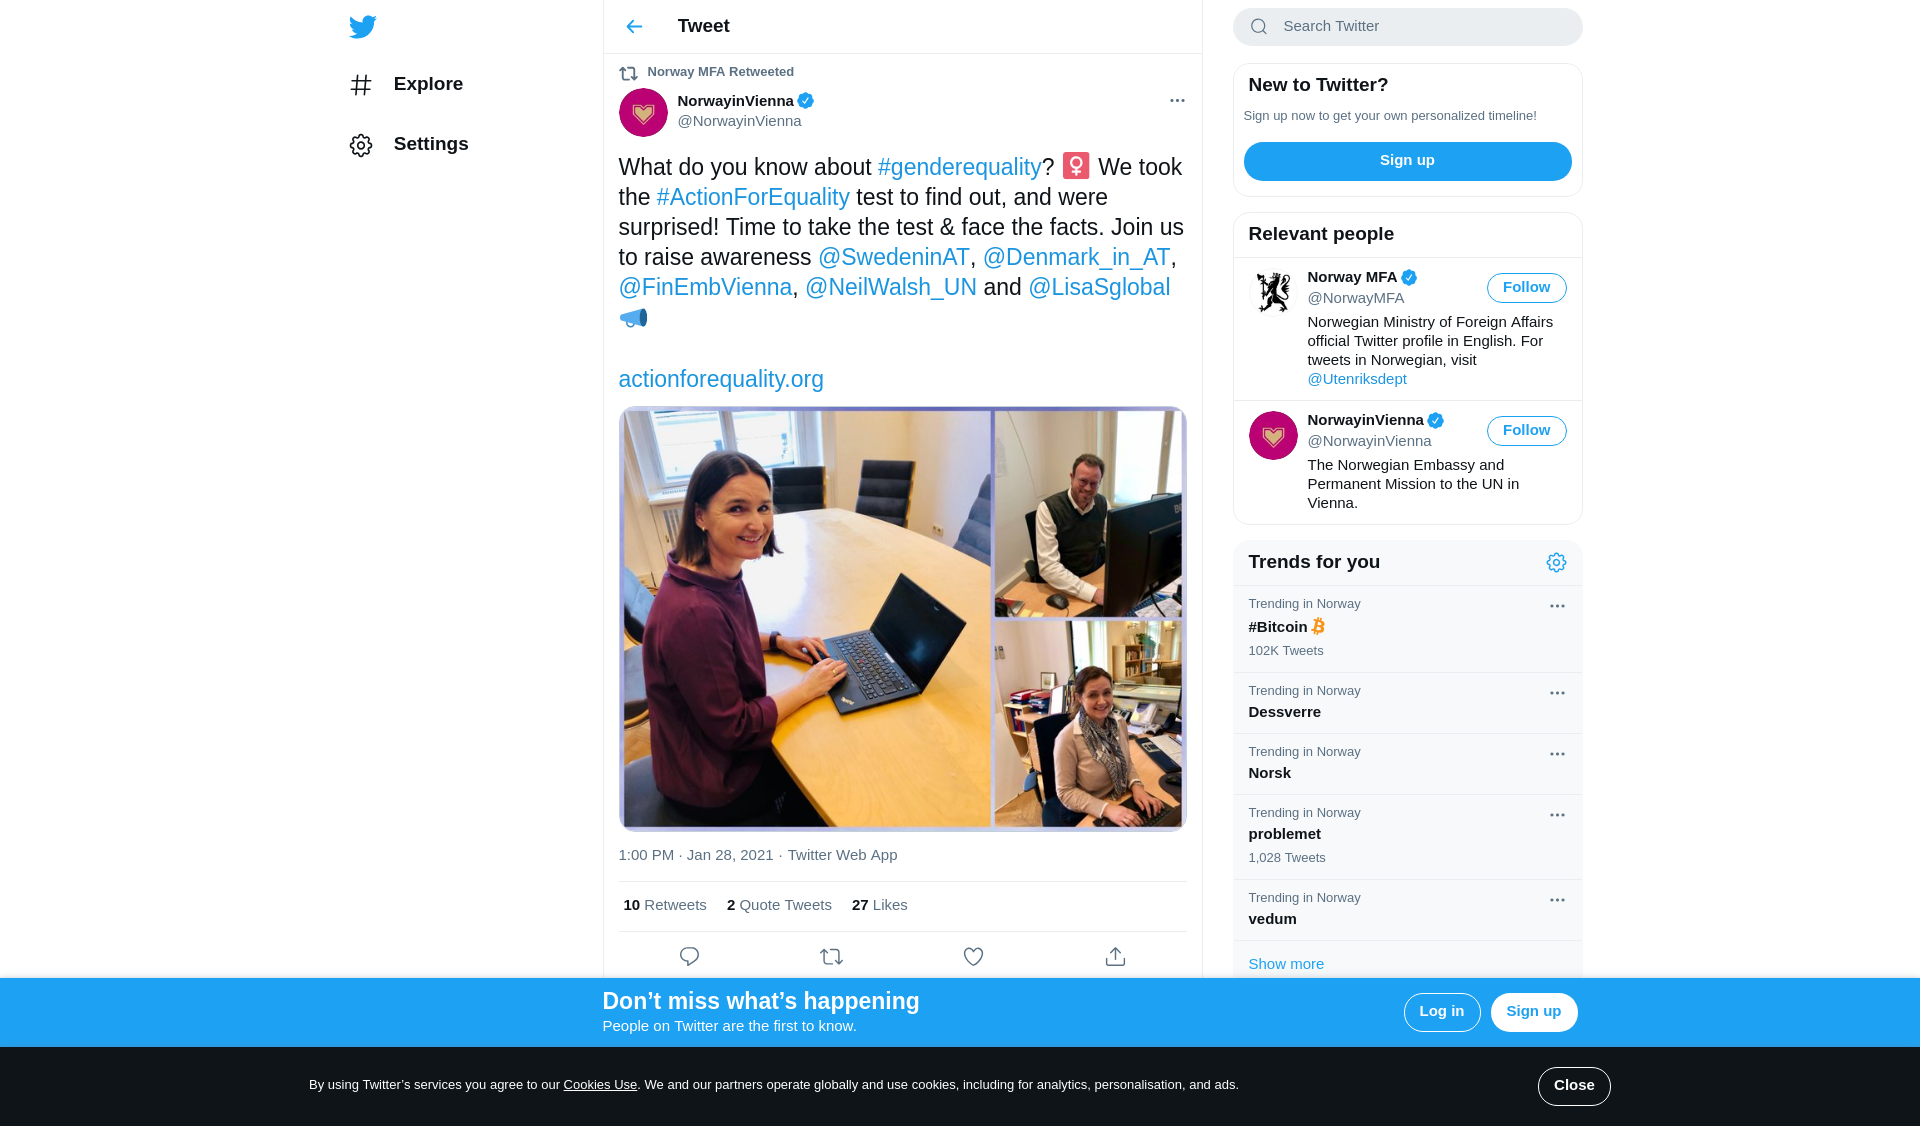
Task: Open more options for #Bitcoin trend
Action: [1557, 606]
